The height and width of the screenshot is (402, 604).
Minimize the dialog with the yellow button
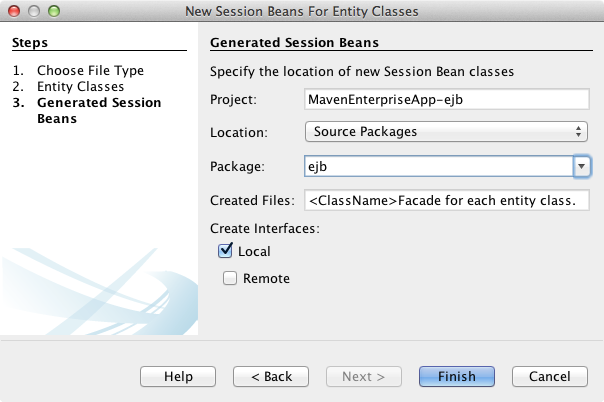coord(33,11)
